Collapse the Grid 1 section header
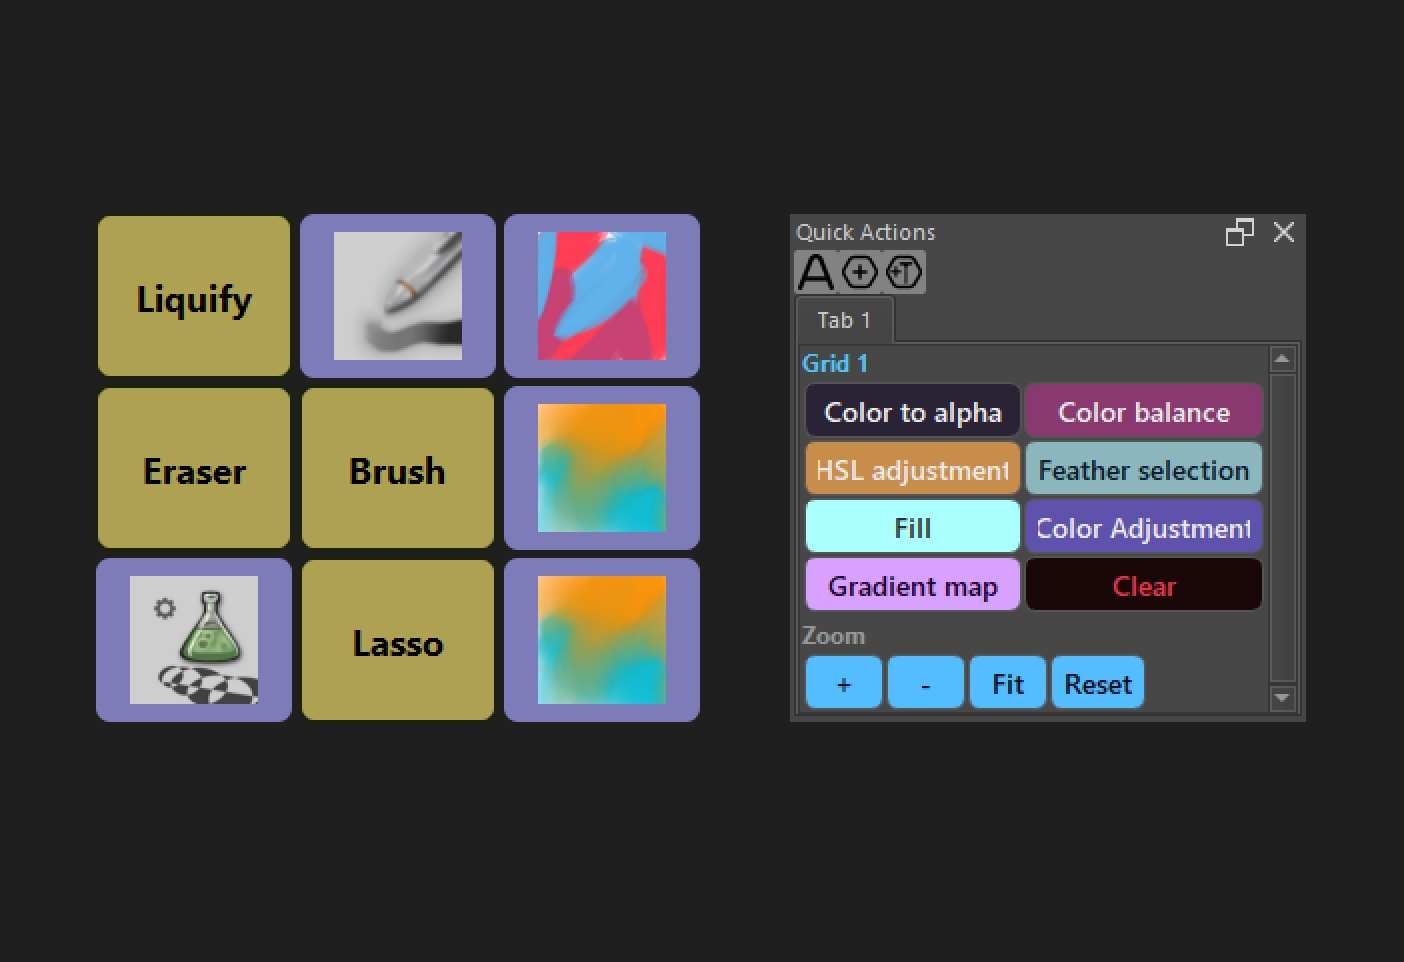Image resolution: width=1404 pixels, height=962 pixels. (x=835, y=363)
